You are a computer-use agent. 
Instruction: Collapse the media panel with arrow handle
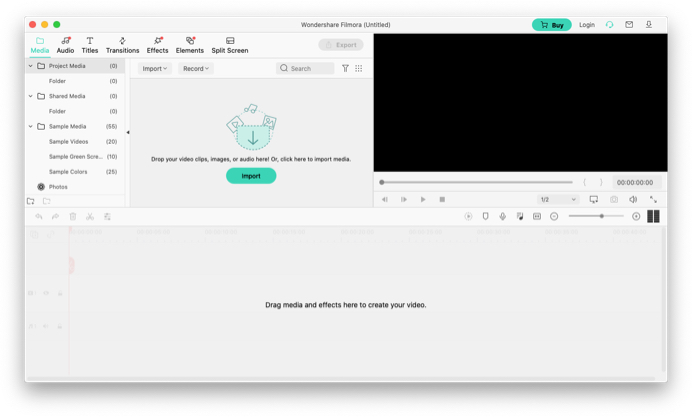coord(128,132)
